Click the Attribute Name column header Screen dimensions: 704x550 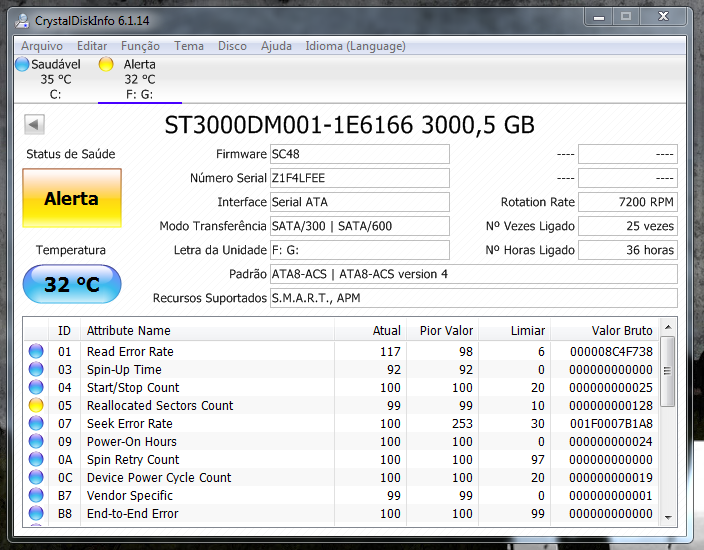click(207, 330)
